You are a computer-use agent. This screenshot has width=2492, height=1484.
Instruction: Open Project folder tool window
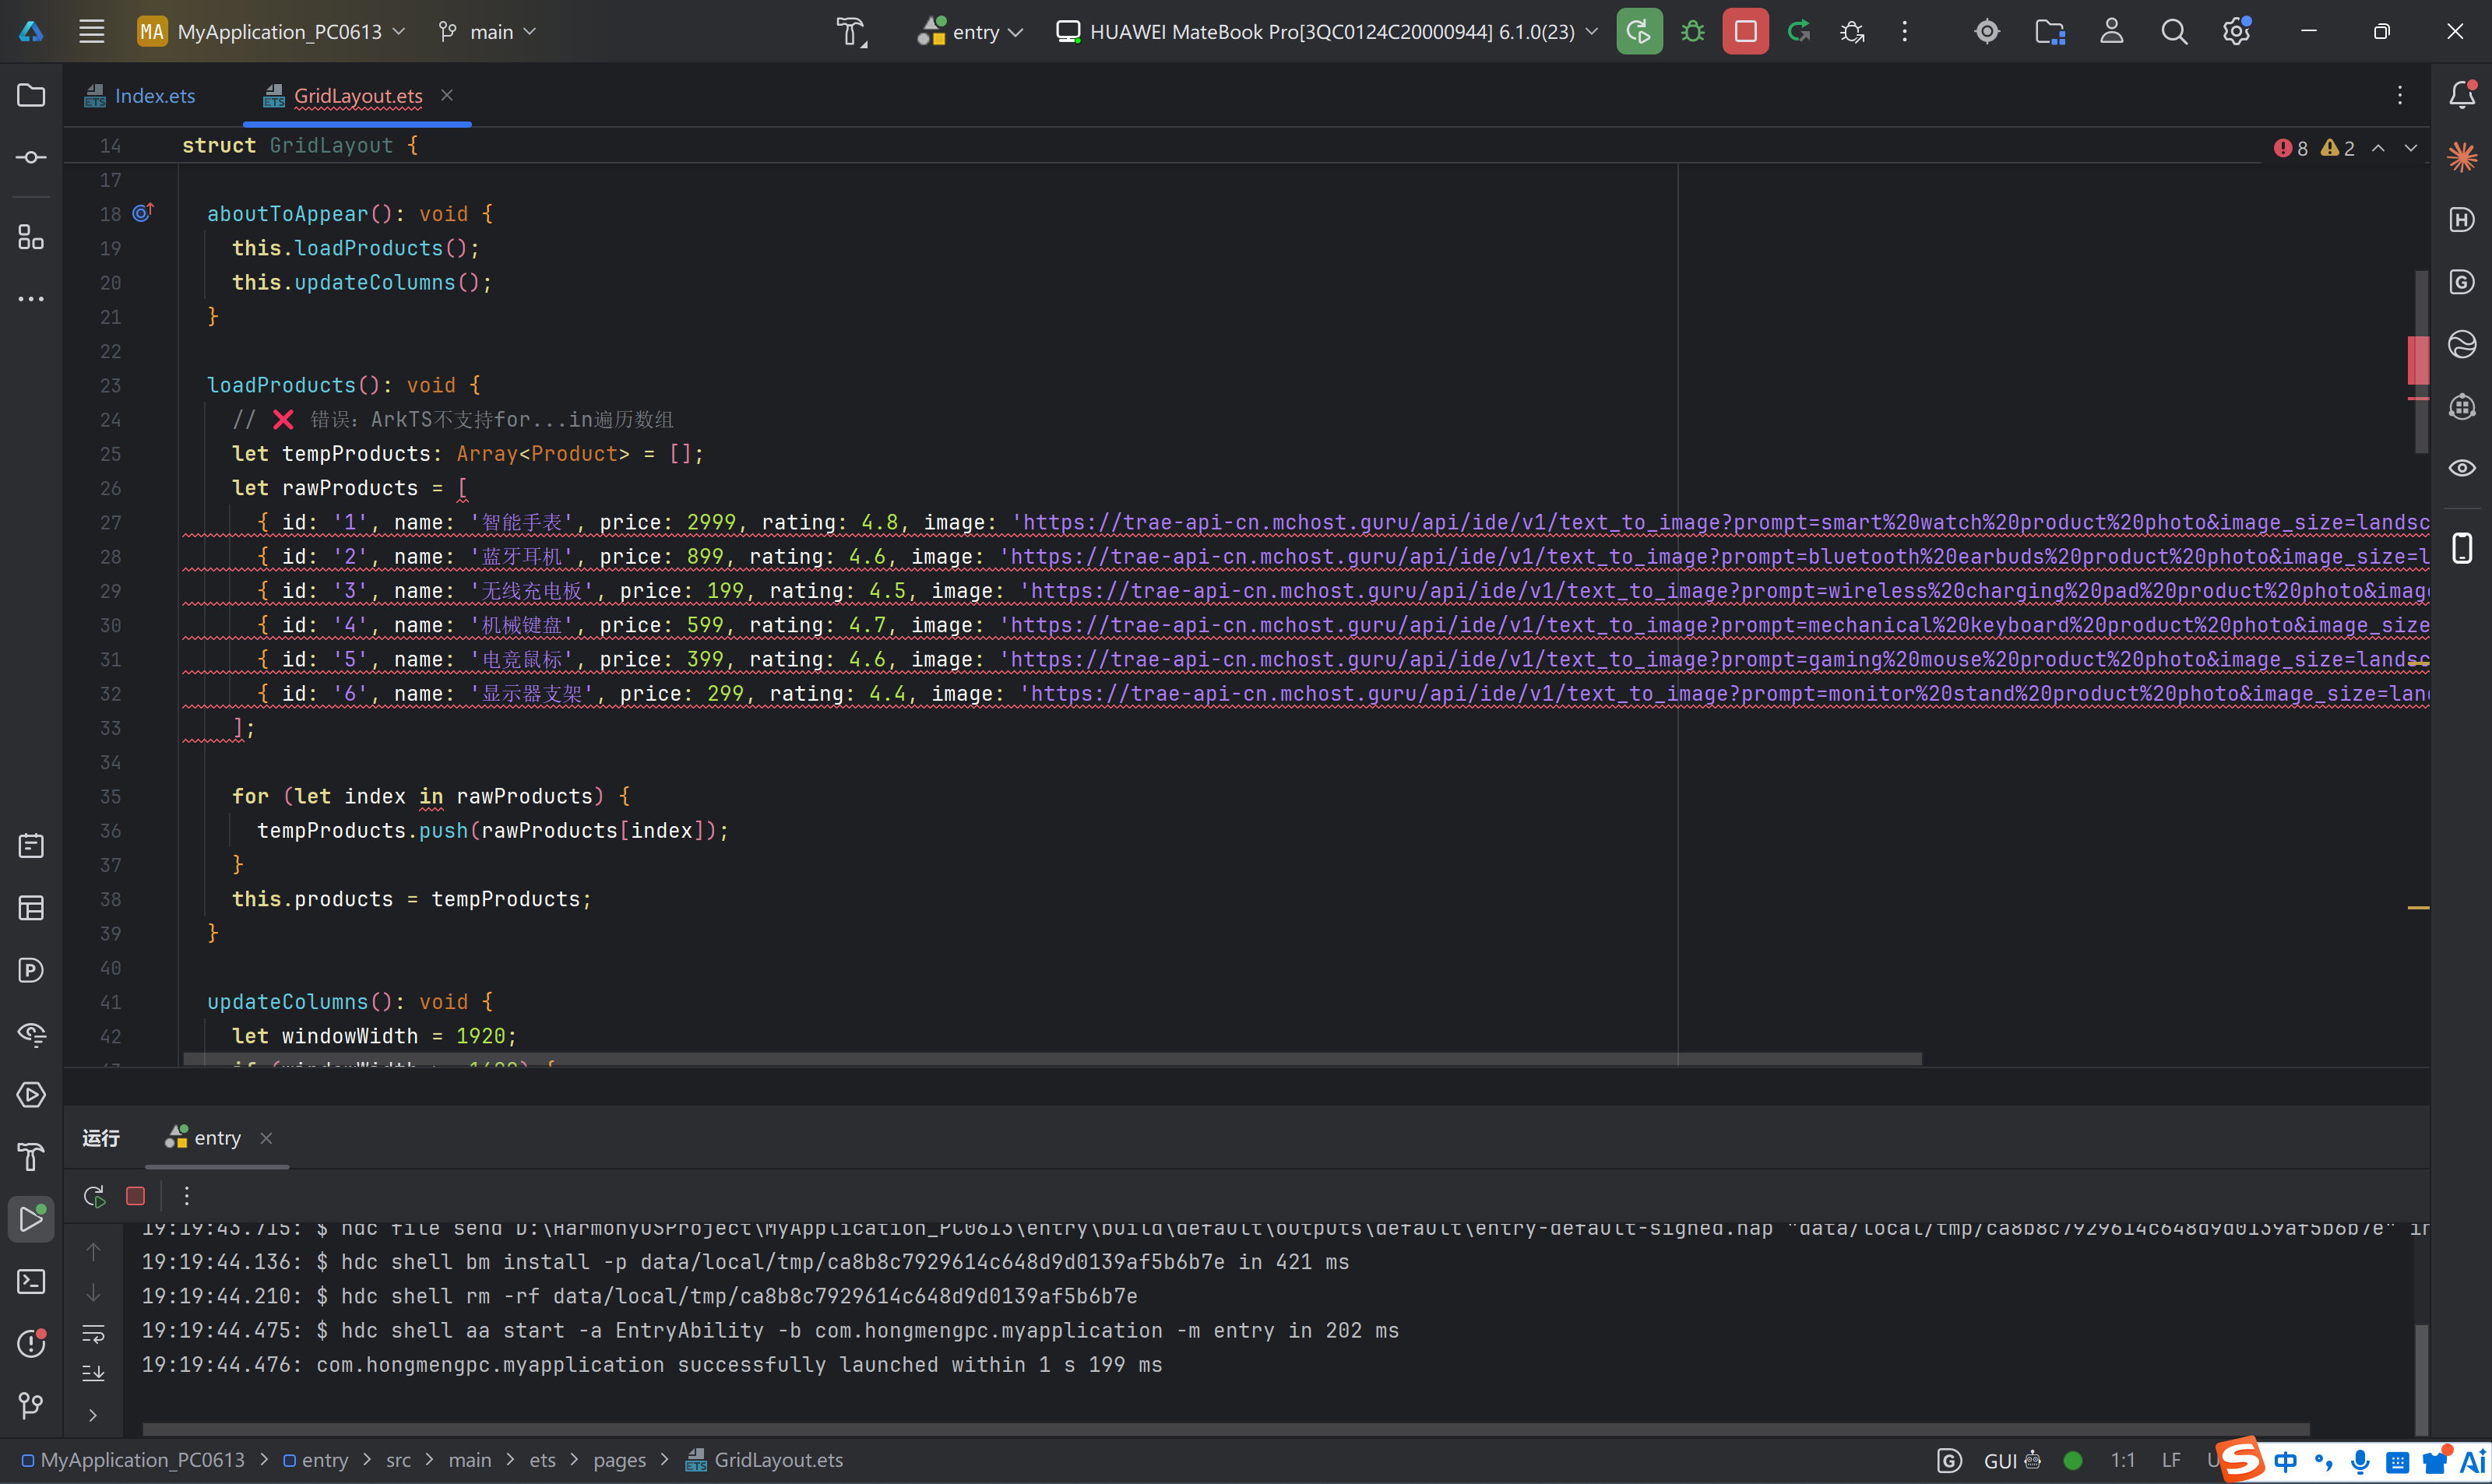click(31, 95)
